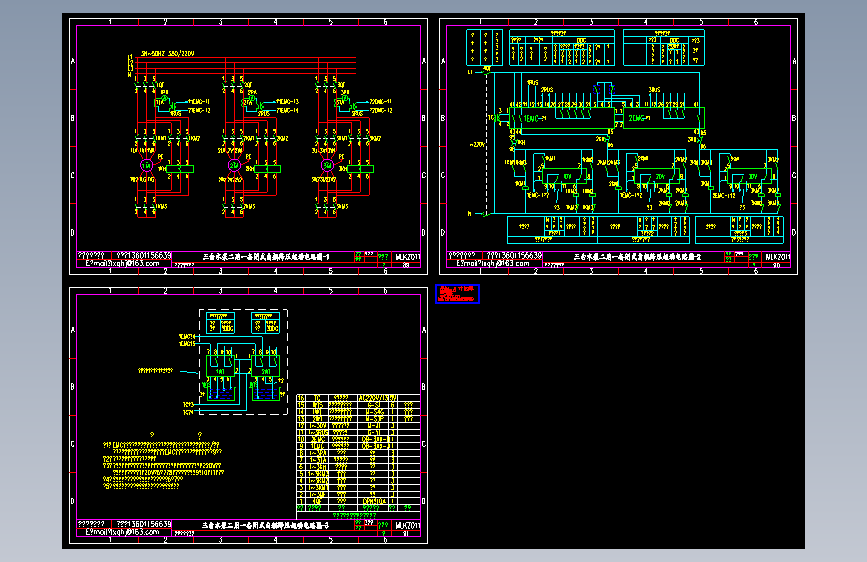Click the 163.com email text in sheet 1
Image resolution: width=867 pixels, height=562 pixels.
122,263
